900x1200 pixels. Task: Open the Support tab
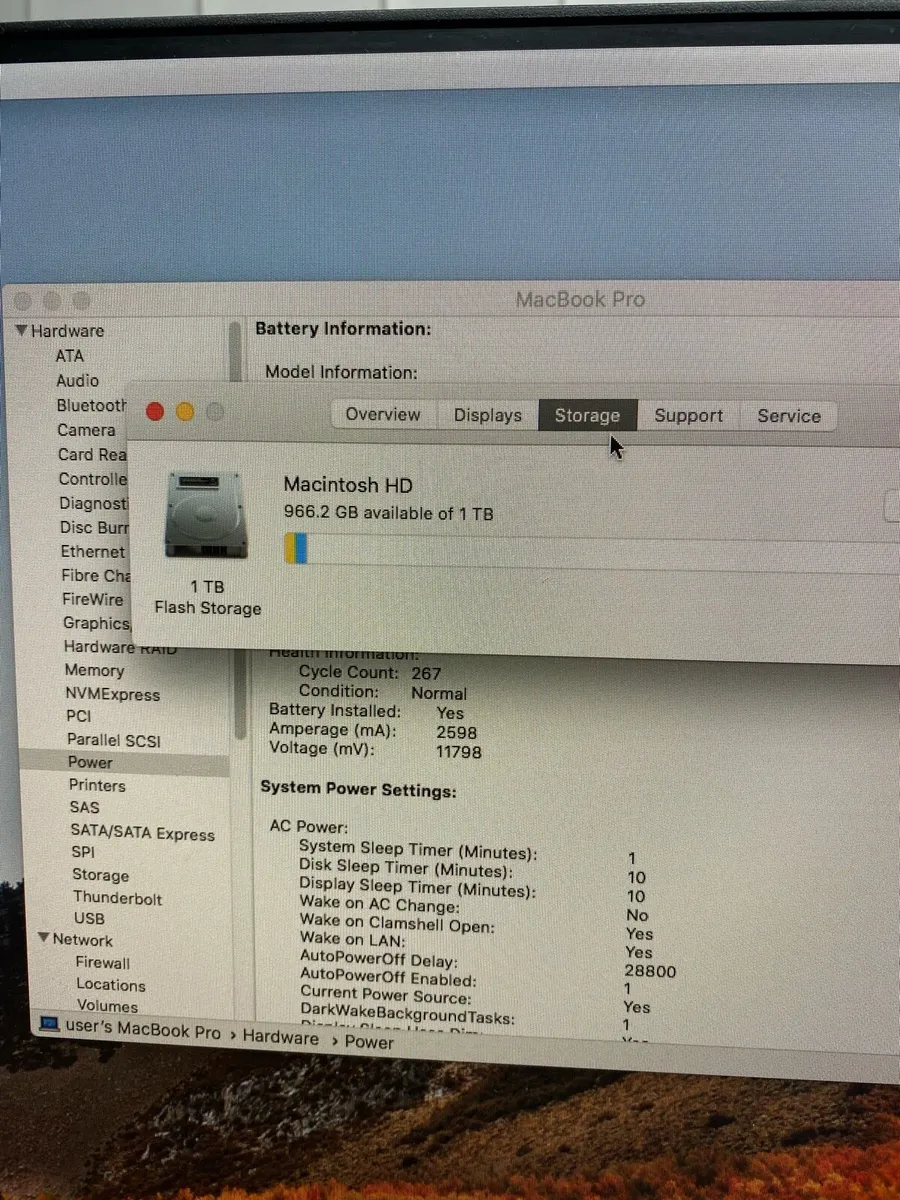(x=688, y=417)
